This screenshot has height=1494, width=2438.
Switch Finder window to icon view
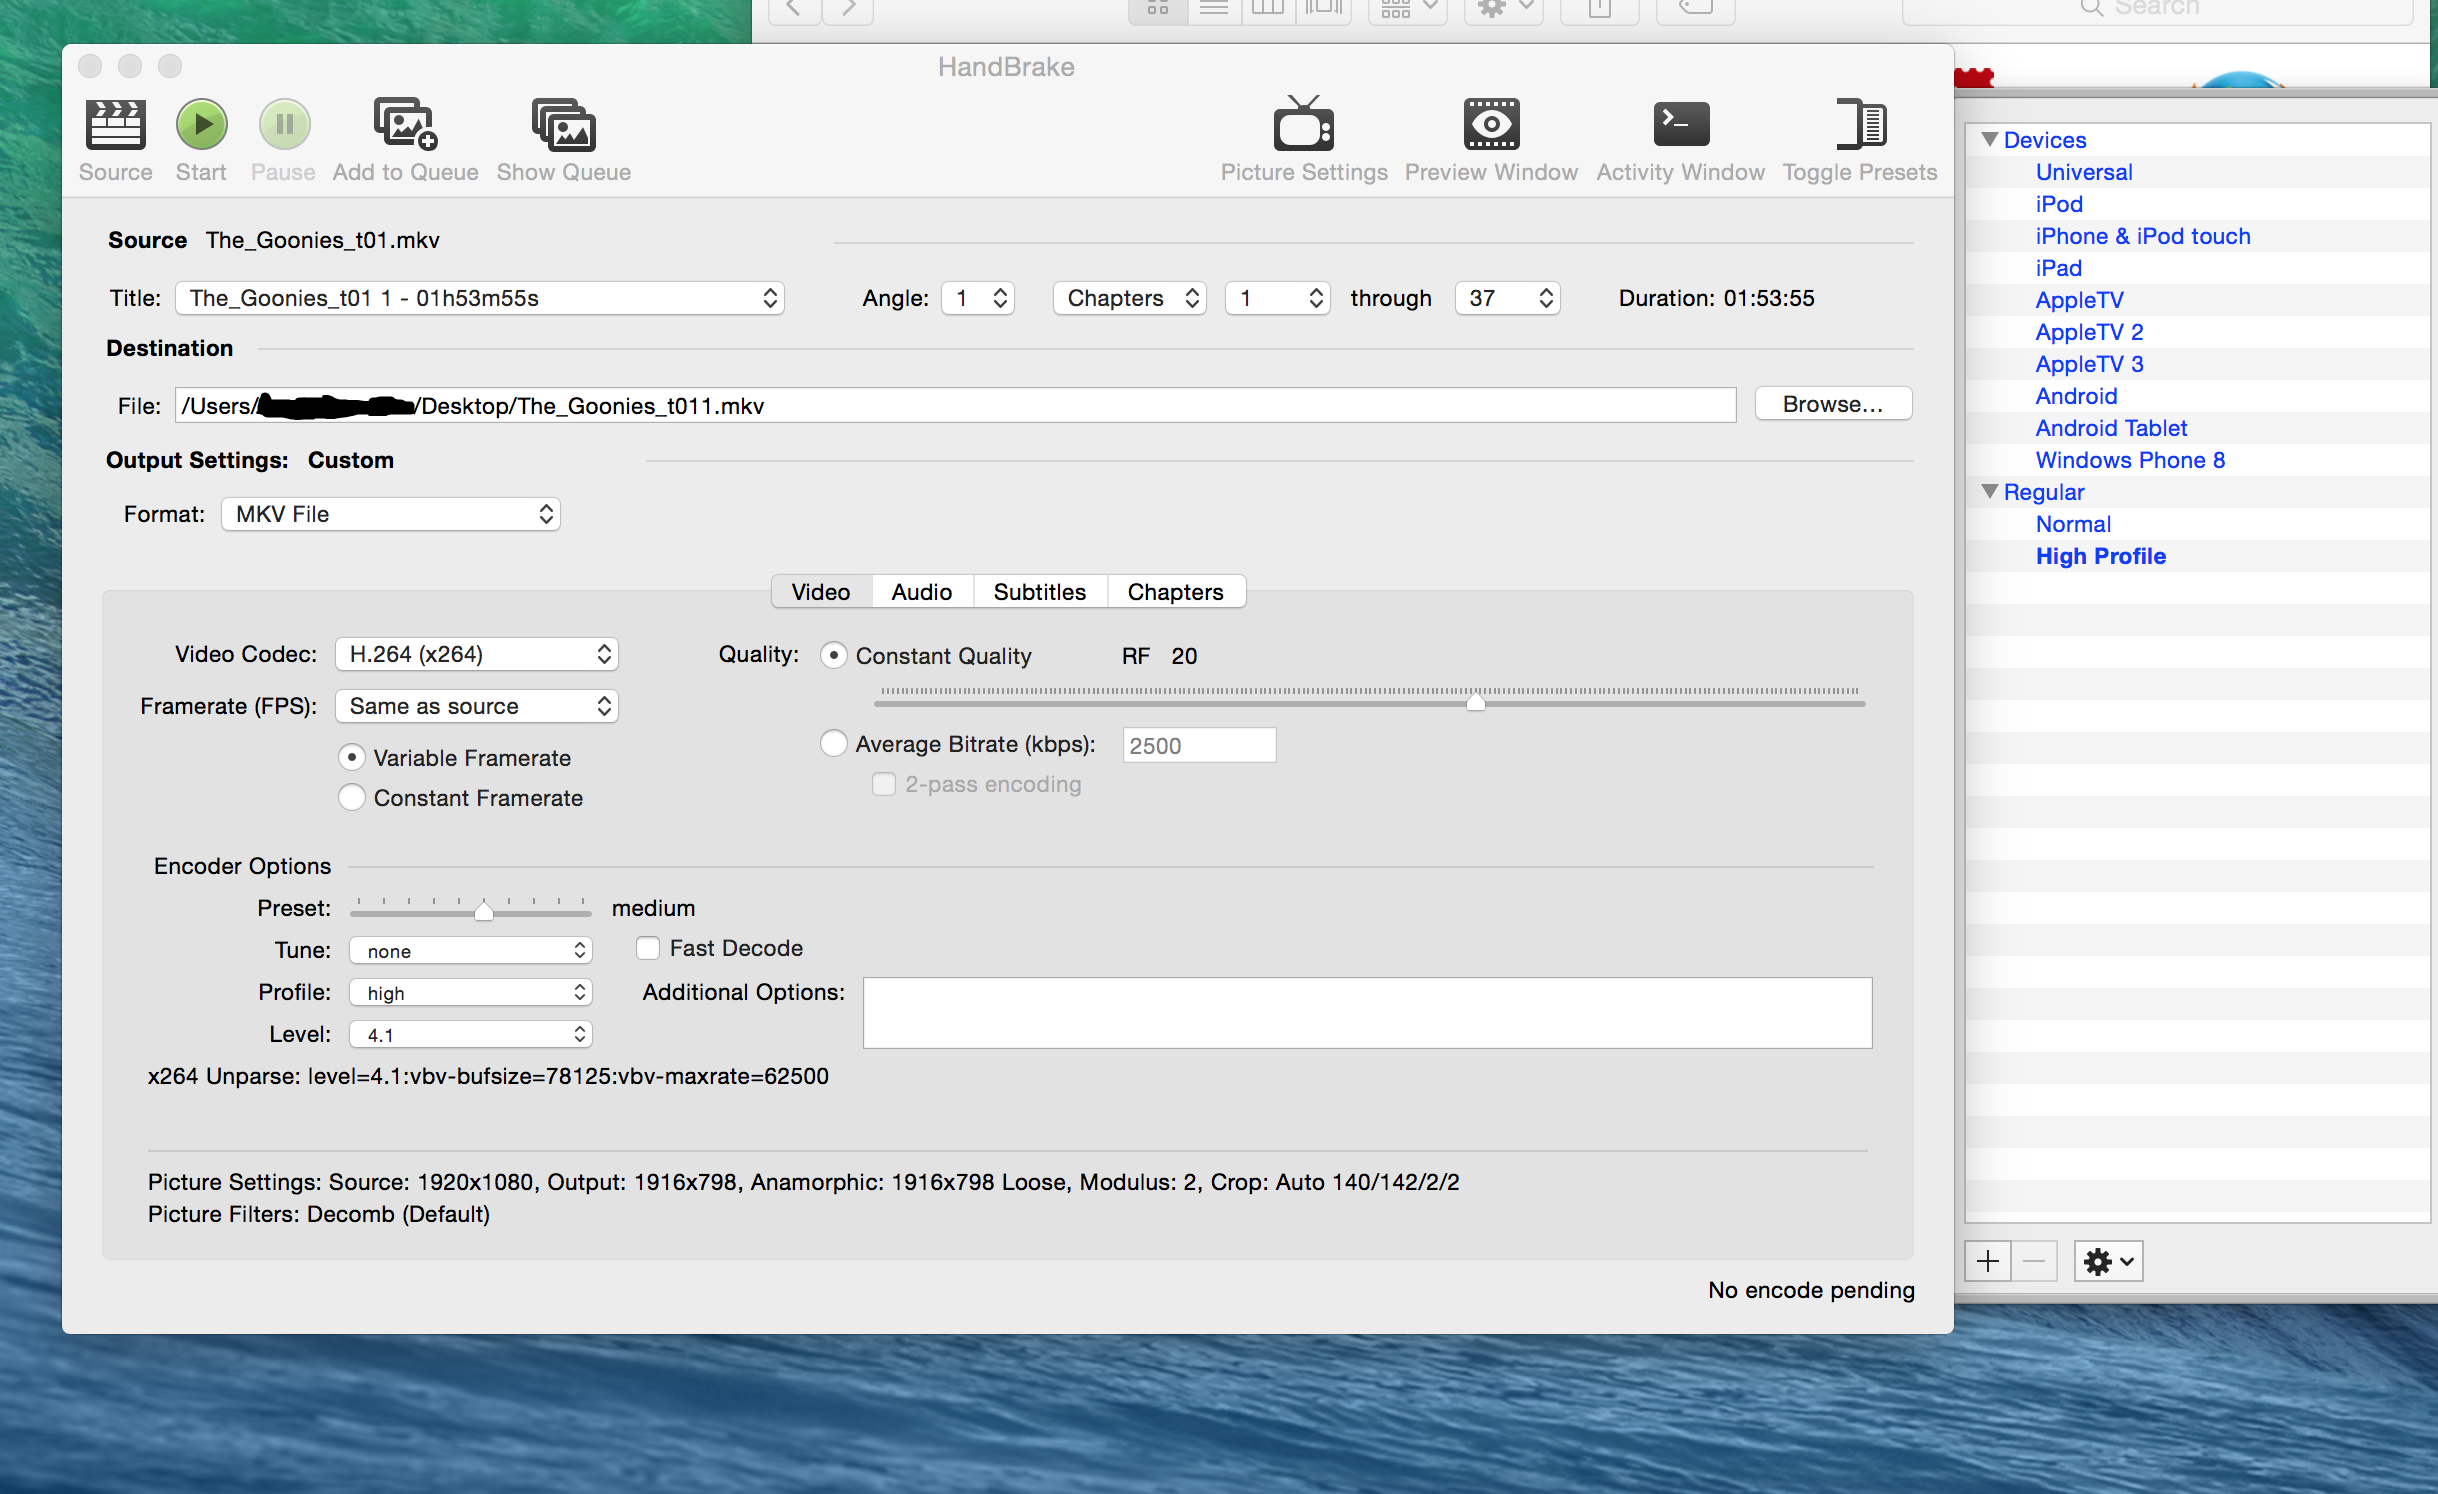click(1158, 10)
